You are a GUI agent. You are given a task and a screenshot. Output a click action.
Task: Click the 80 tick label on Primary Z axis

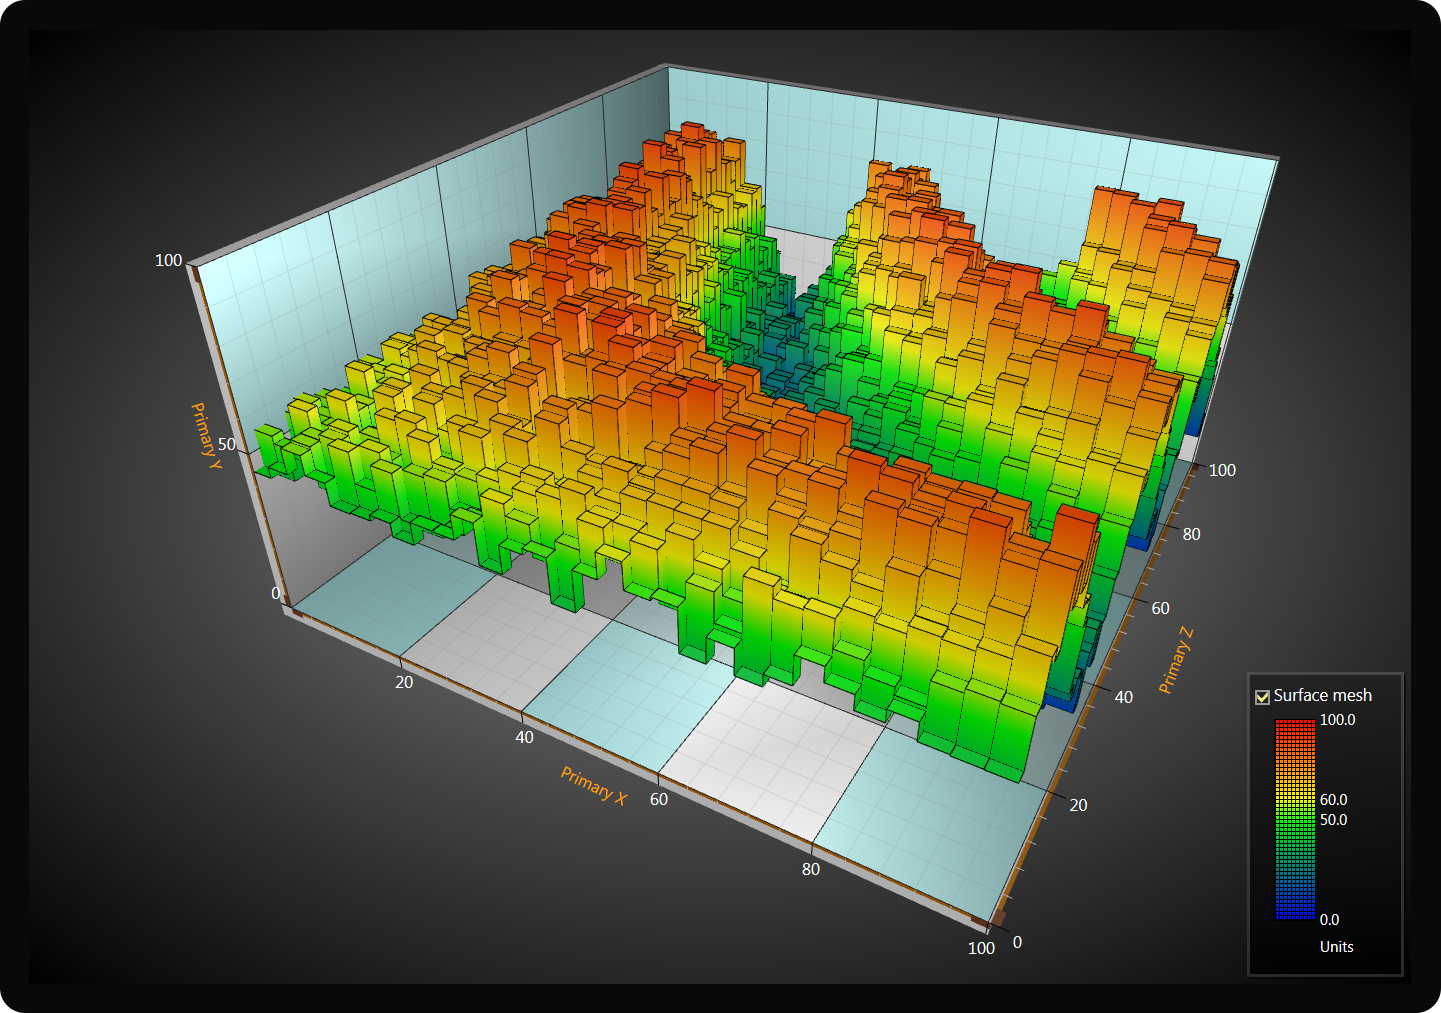point(1191,534)
